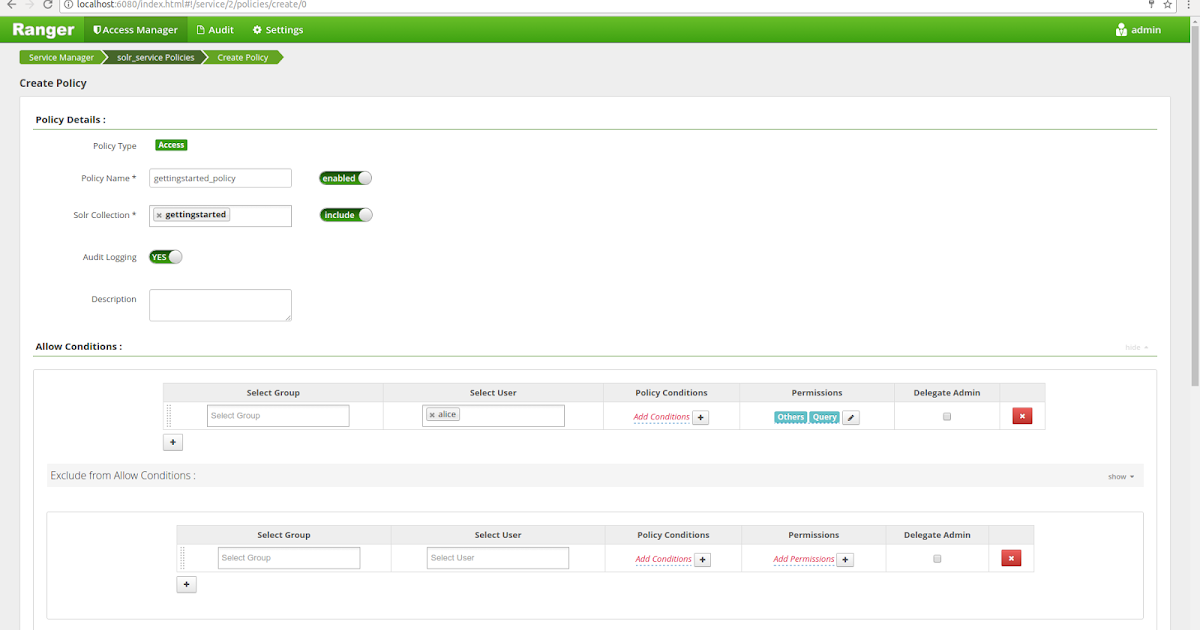Click the Ranger logo
This screenshot has height=630, width=1200.
42,29
